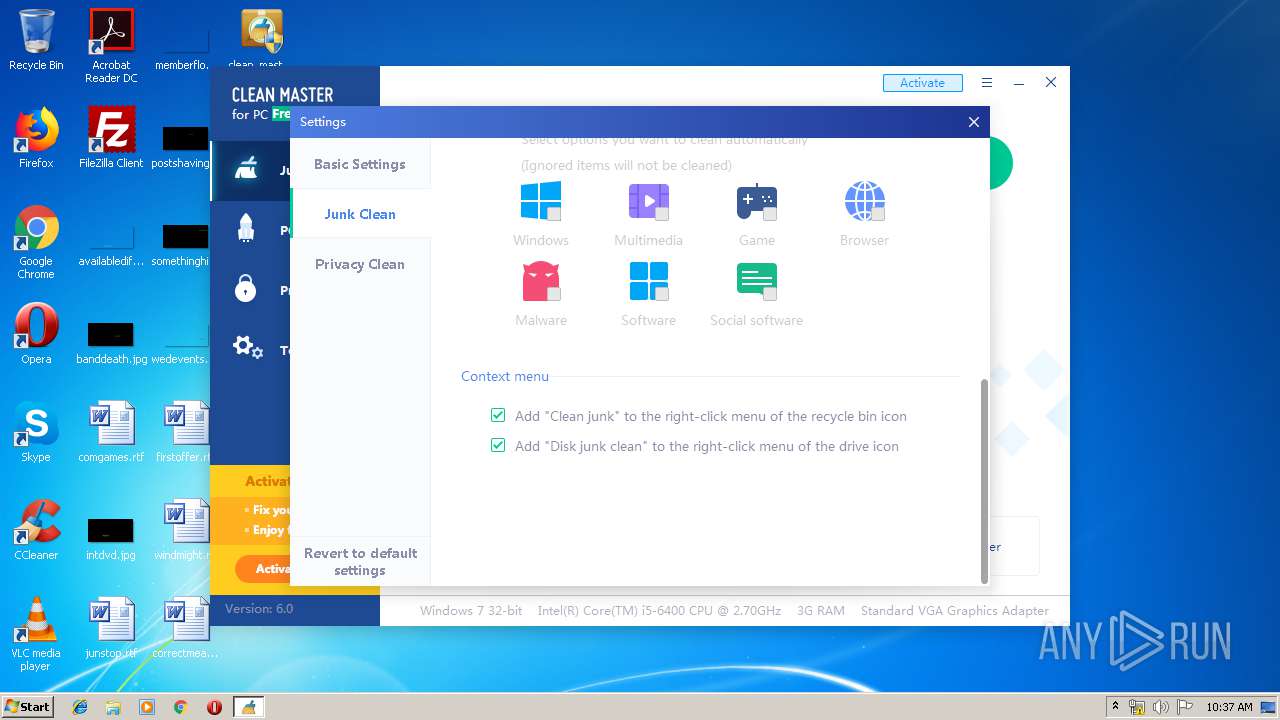The height and width of the screenshot is (720, 1280).
Task: Toggle Malware auto-clean checkbox
Action: point(553,294)
